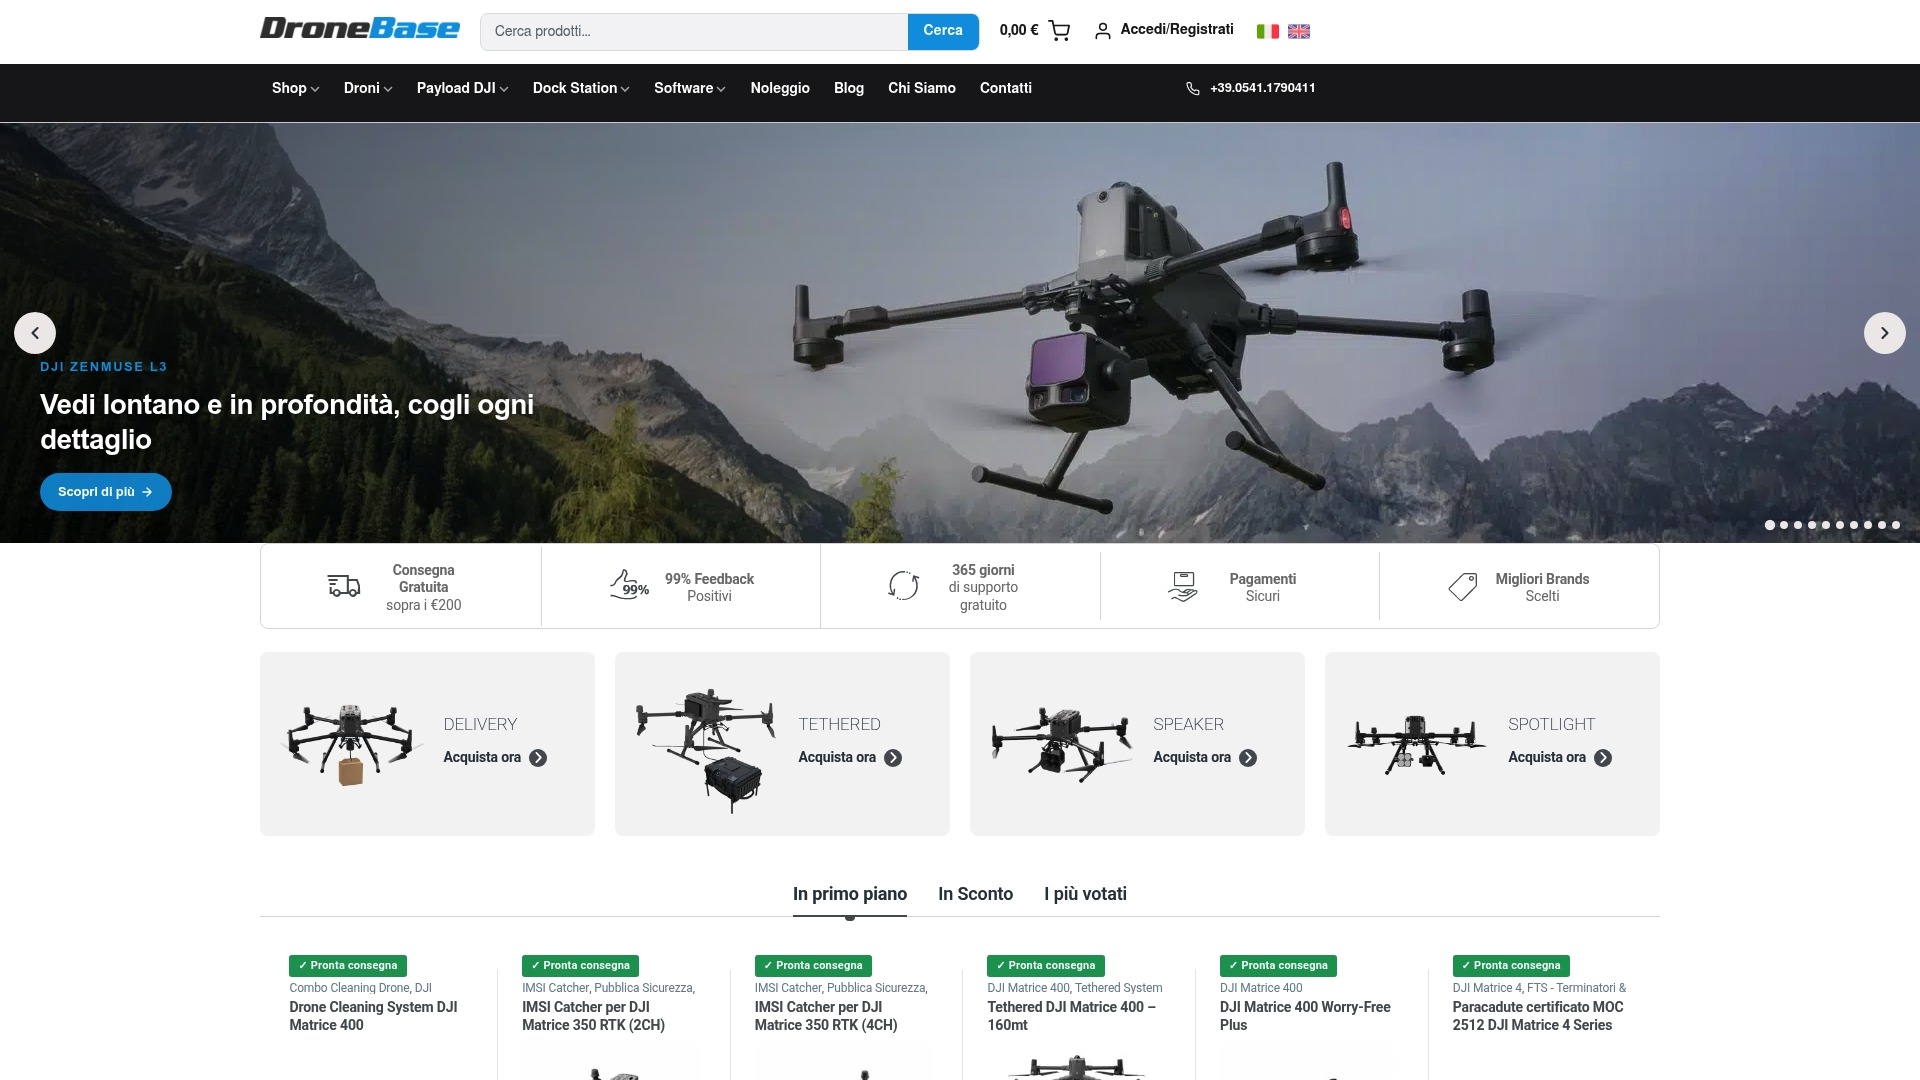Open the Blog menu item
1920x1080 pixels.
pyautogui.click(x=849, y=88)
